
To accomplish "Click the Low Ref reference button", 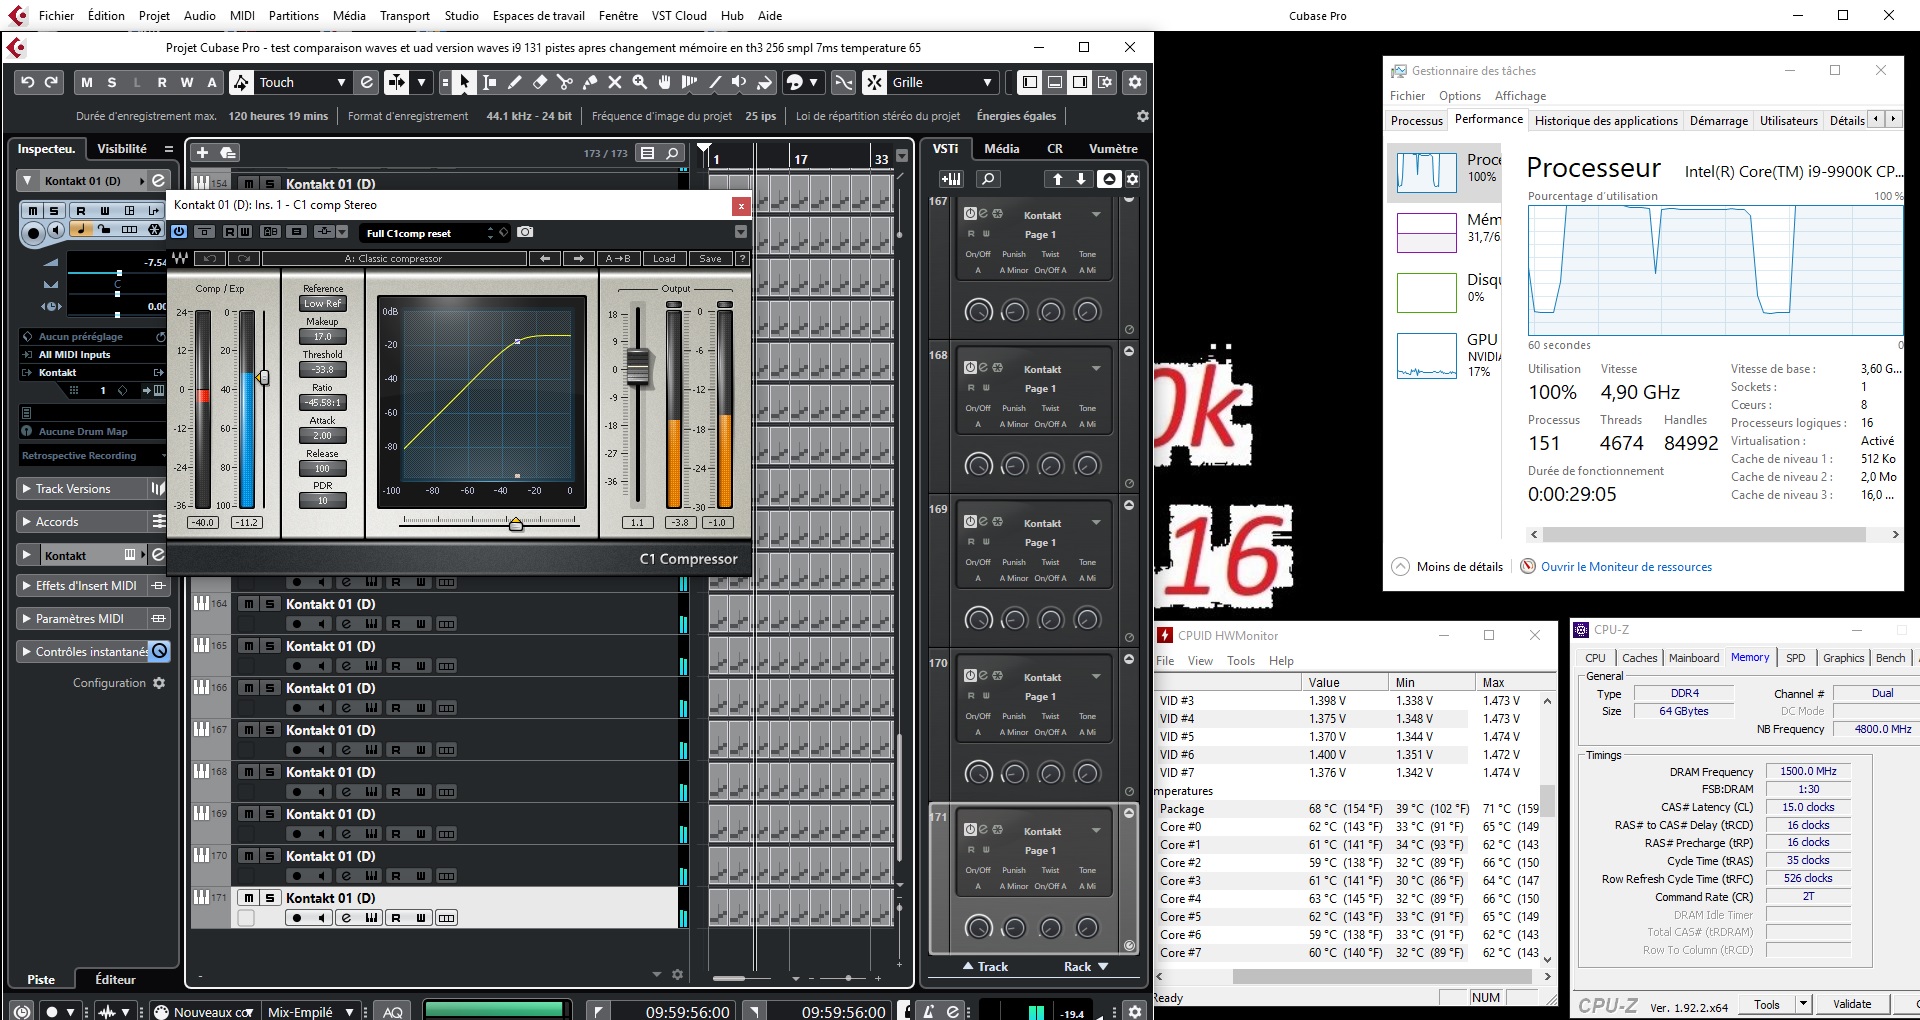I will (322, 303).
